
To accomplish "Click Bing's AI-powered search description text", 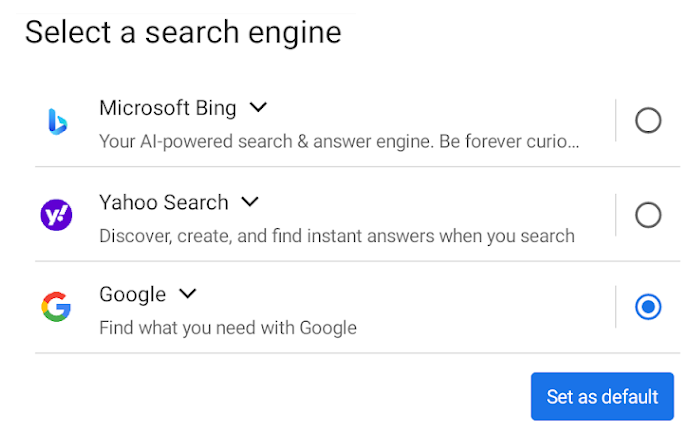I will click(x=338, y=141).
